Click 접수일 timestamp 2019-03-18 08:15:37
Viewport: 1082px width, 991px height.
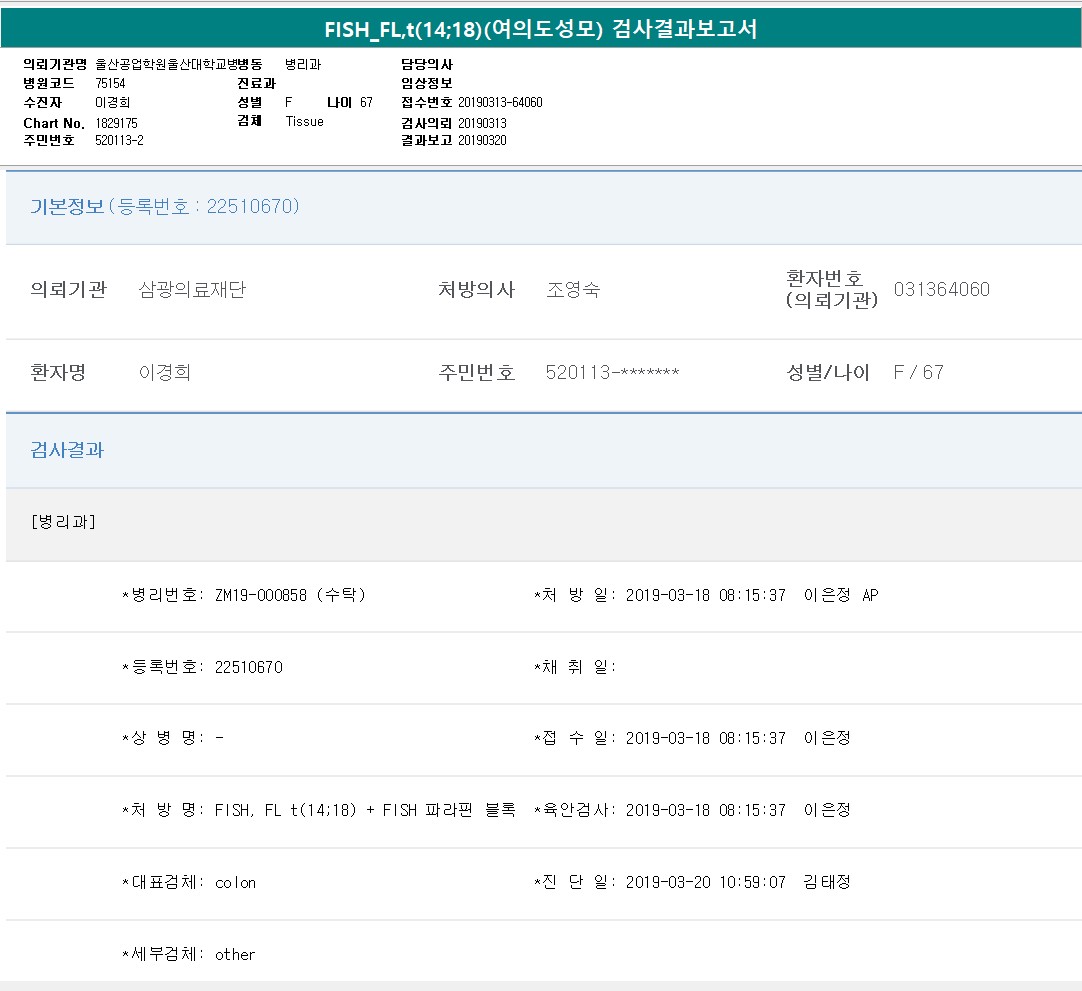click(x=706, y=738)
